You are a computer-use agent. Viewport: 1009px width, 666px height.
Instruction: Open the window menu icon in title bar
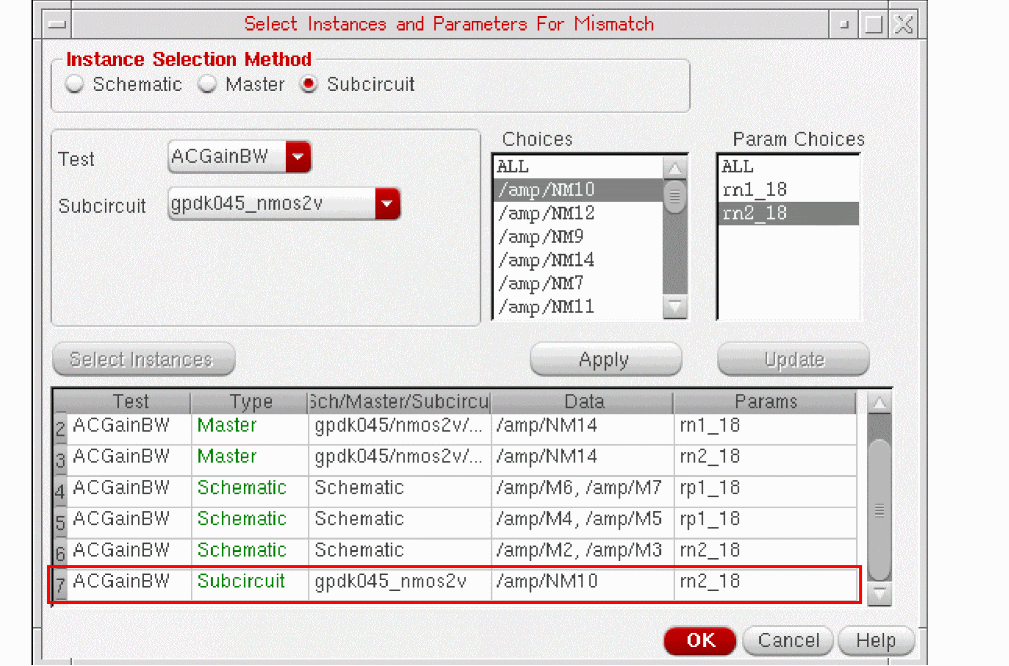(59, 24)
